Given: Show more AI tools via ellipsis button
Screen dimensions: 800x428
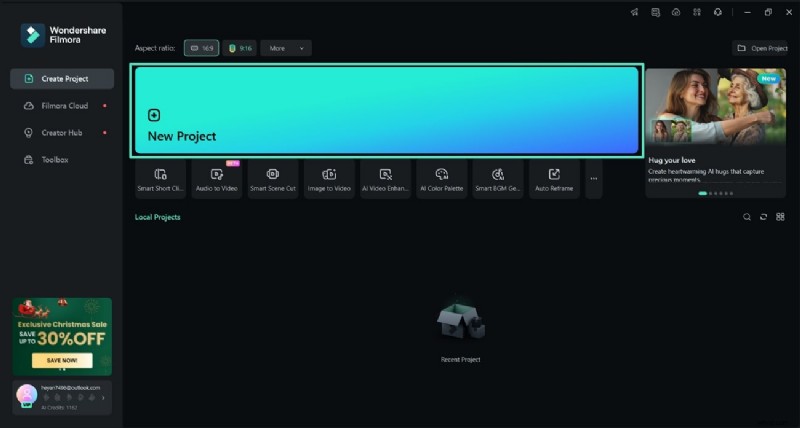Looking at the screenshot, I should [594, 179].
